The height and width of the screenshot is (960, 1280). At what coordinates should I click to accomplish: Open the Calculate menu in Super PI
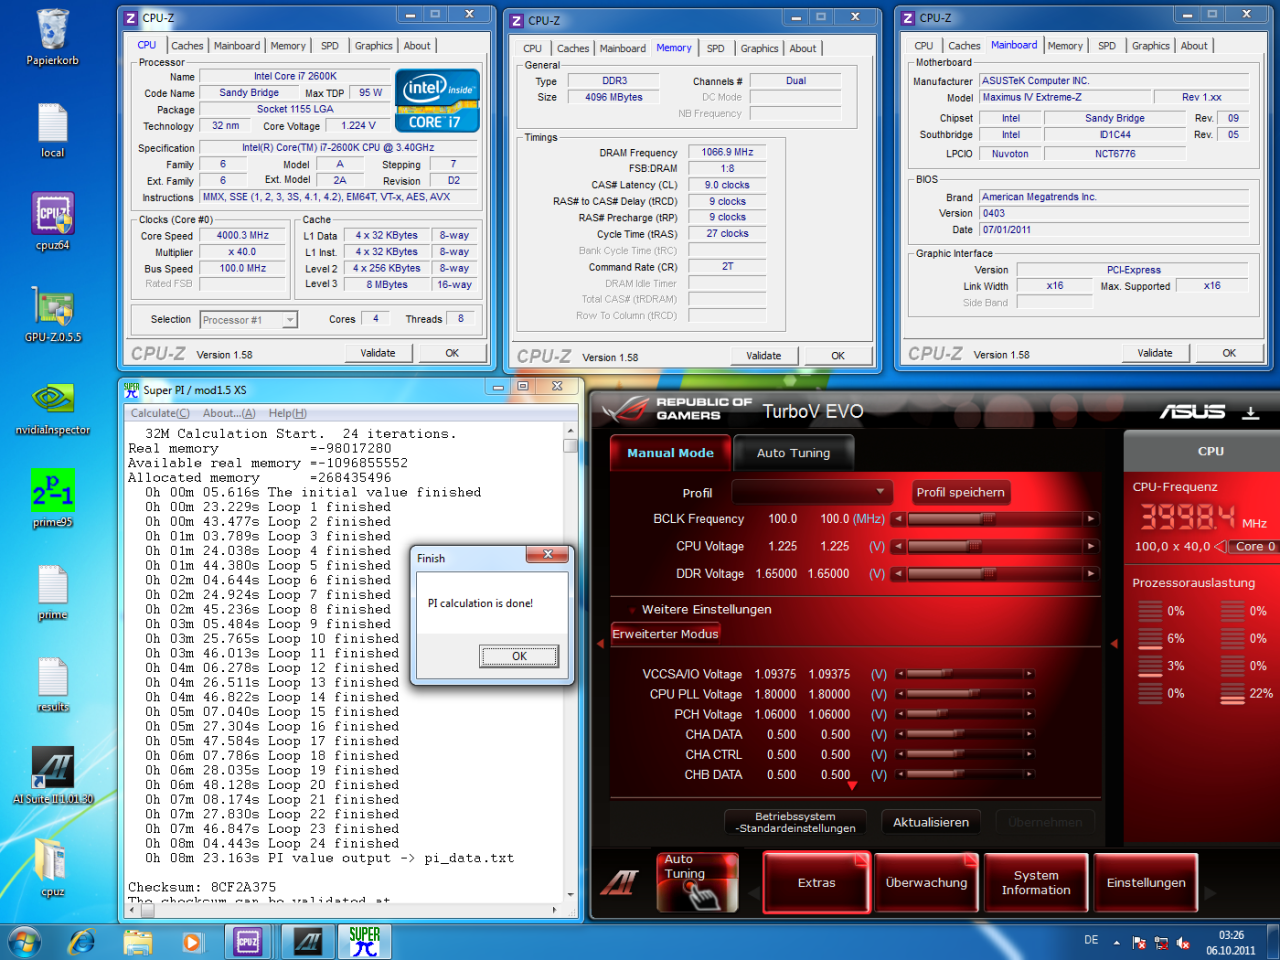click(160, 413)
